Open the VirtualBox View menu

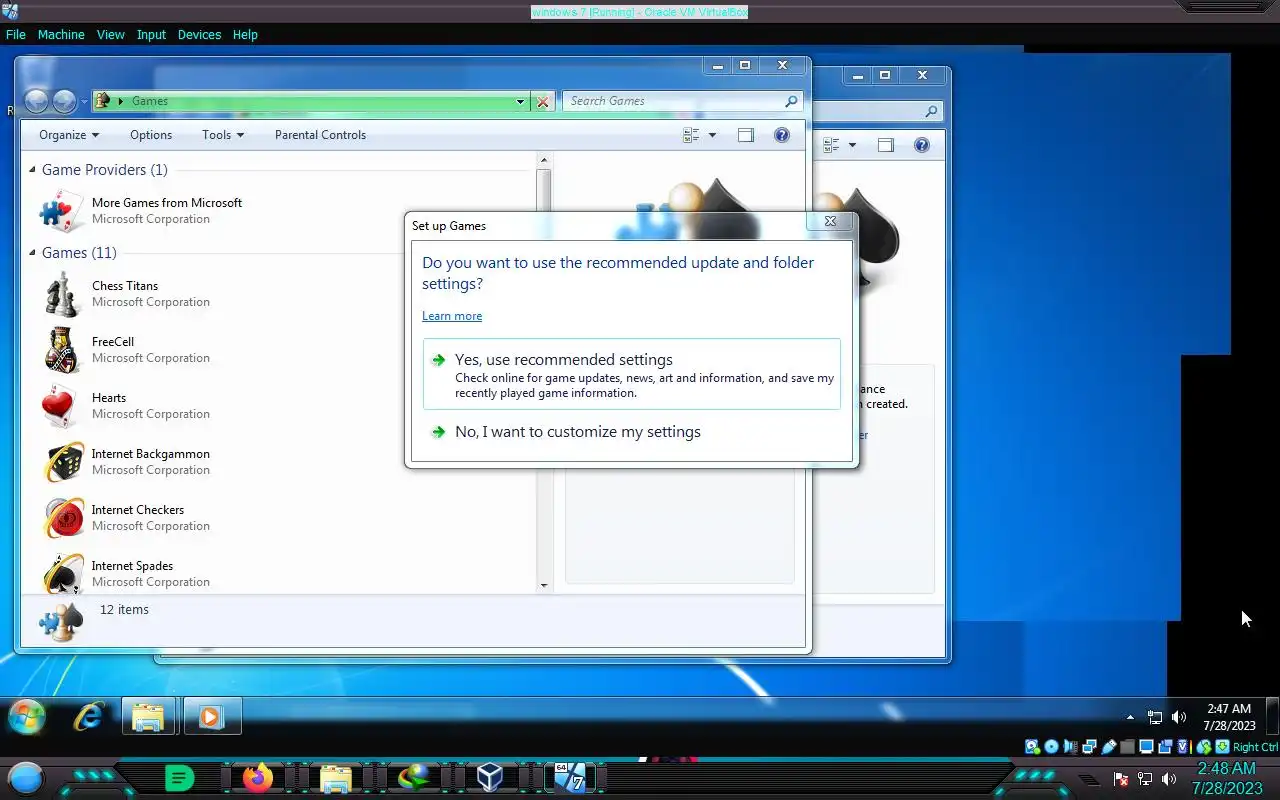tap(110, 34)
